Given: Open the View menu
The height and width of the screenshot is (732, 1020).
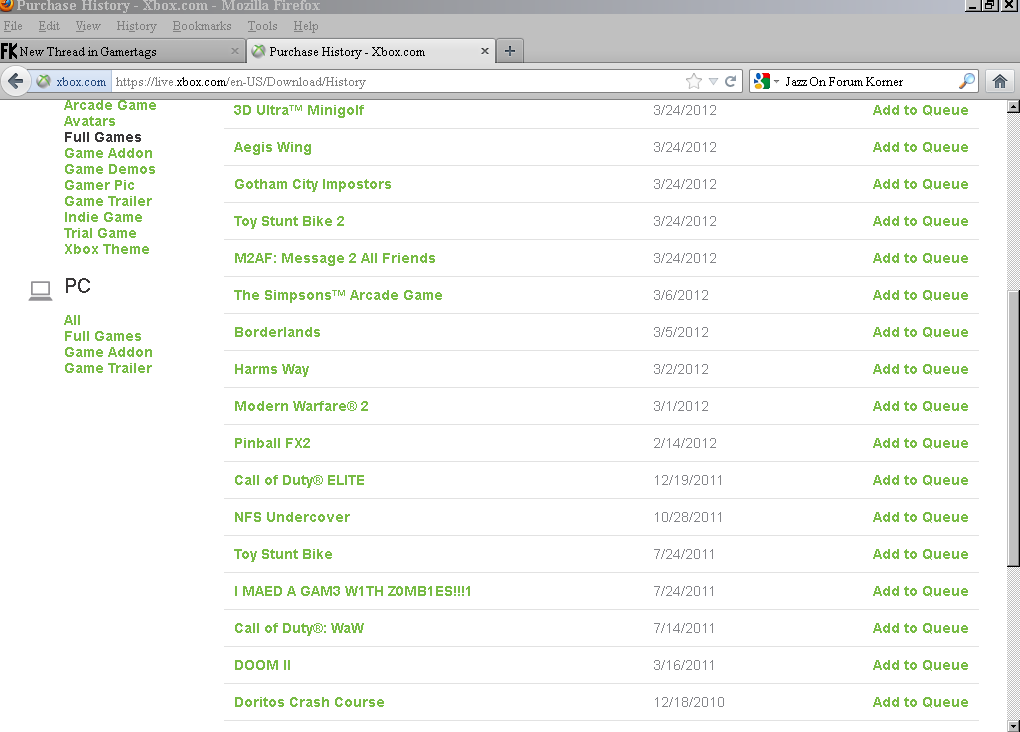Looking at the screenshot, I should [x=88, y=26].
